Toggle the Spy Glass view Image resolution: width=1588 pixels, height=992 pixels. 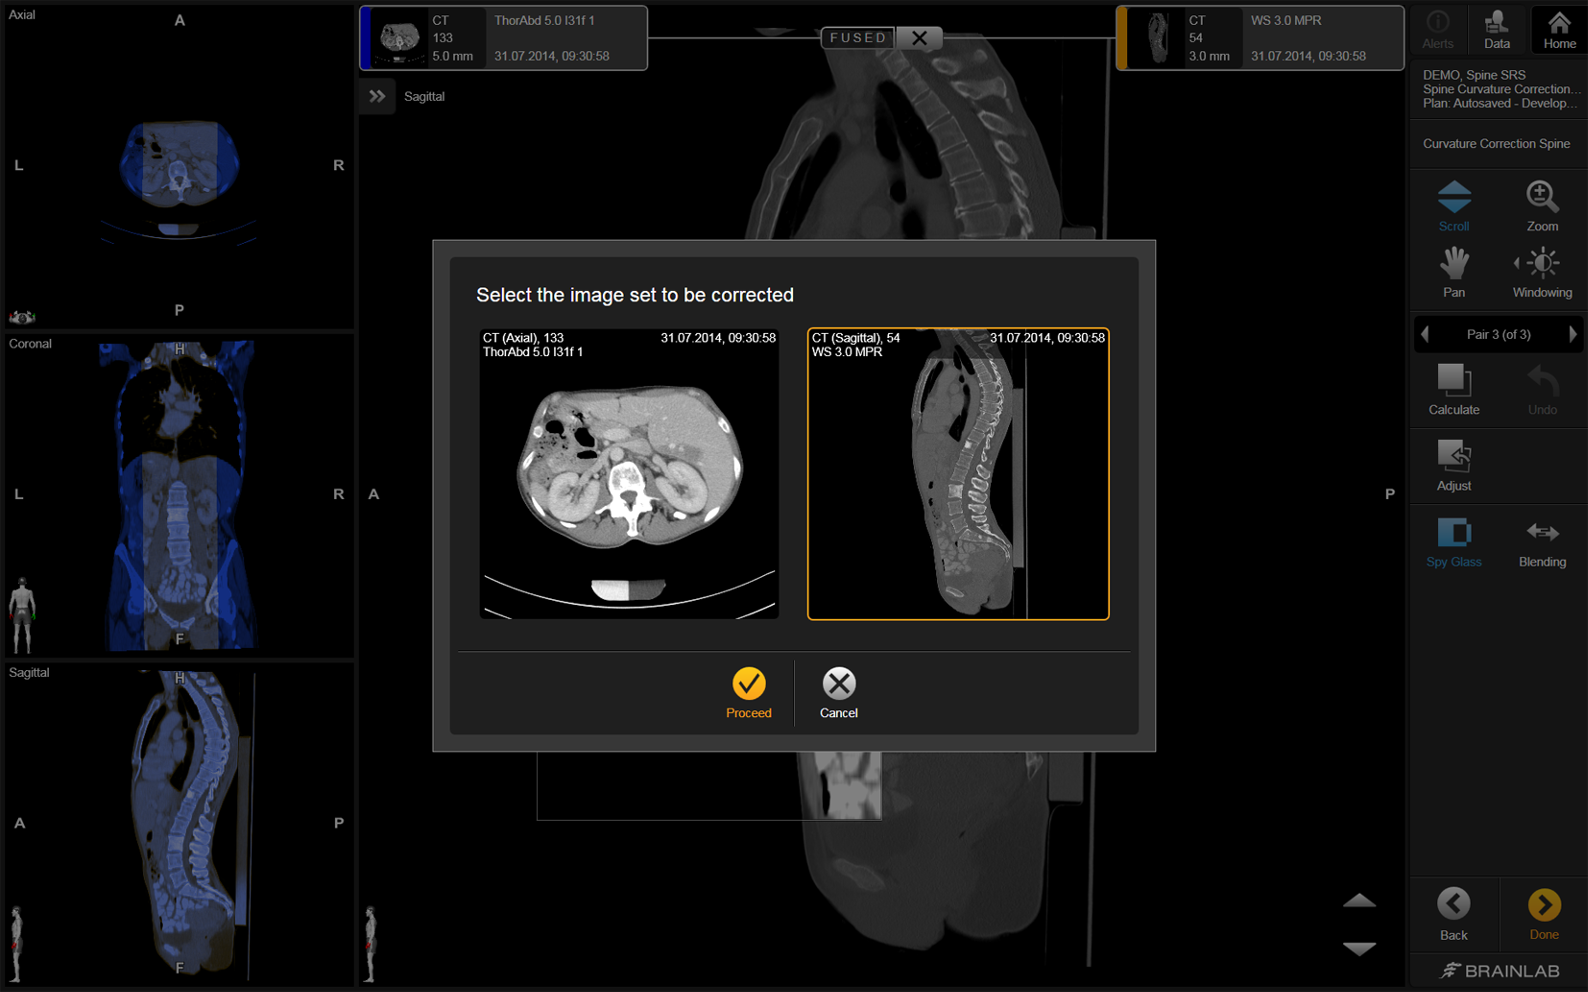[1453, 542]
